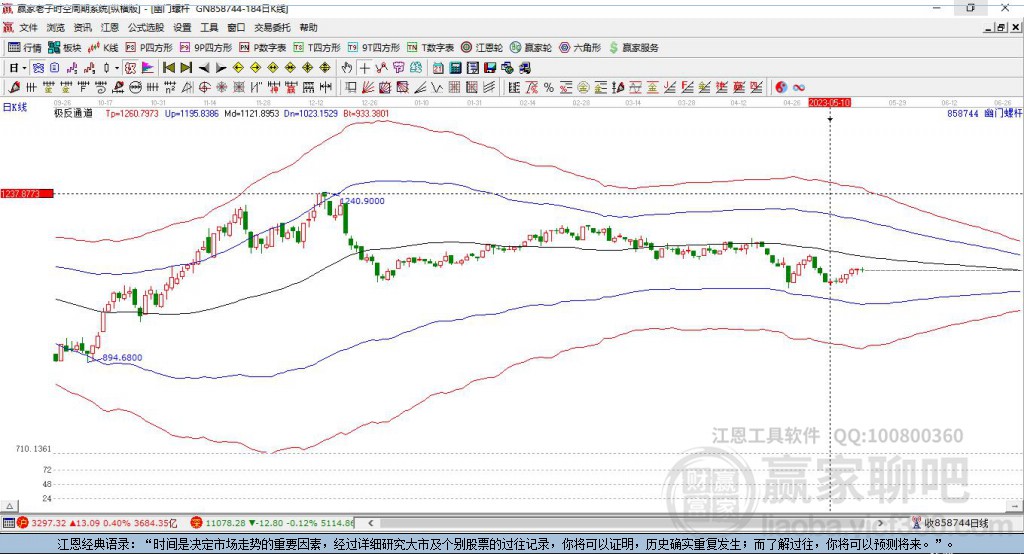1024x554 pixels.
Task: Open the 9T四方形 tool
Action: click(x=374, y=48)
